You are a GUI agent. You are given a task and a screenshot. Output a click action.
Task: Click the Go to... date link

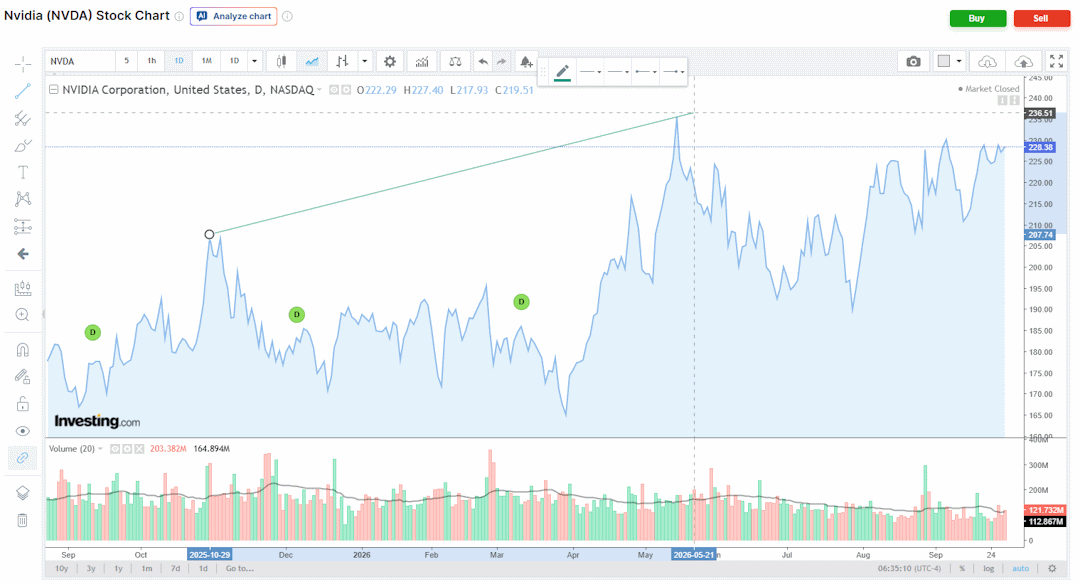tap(240, 568)
